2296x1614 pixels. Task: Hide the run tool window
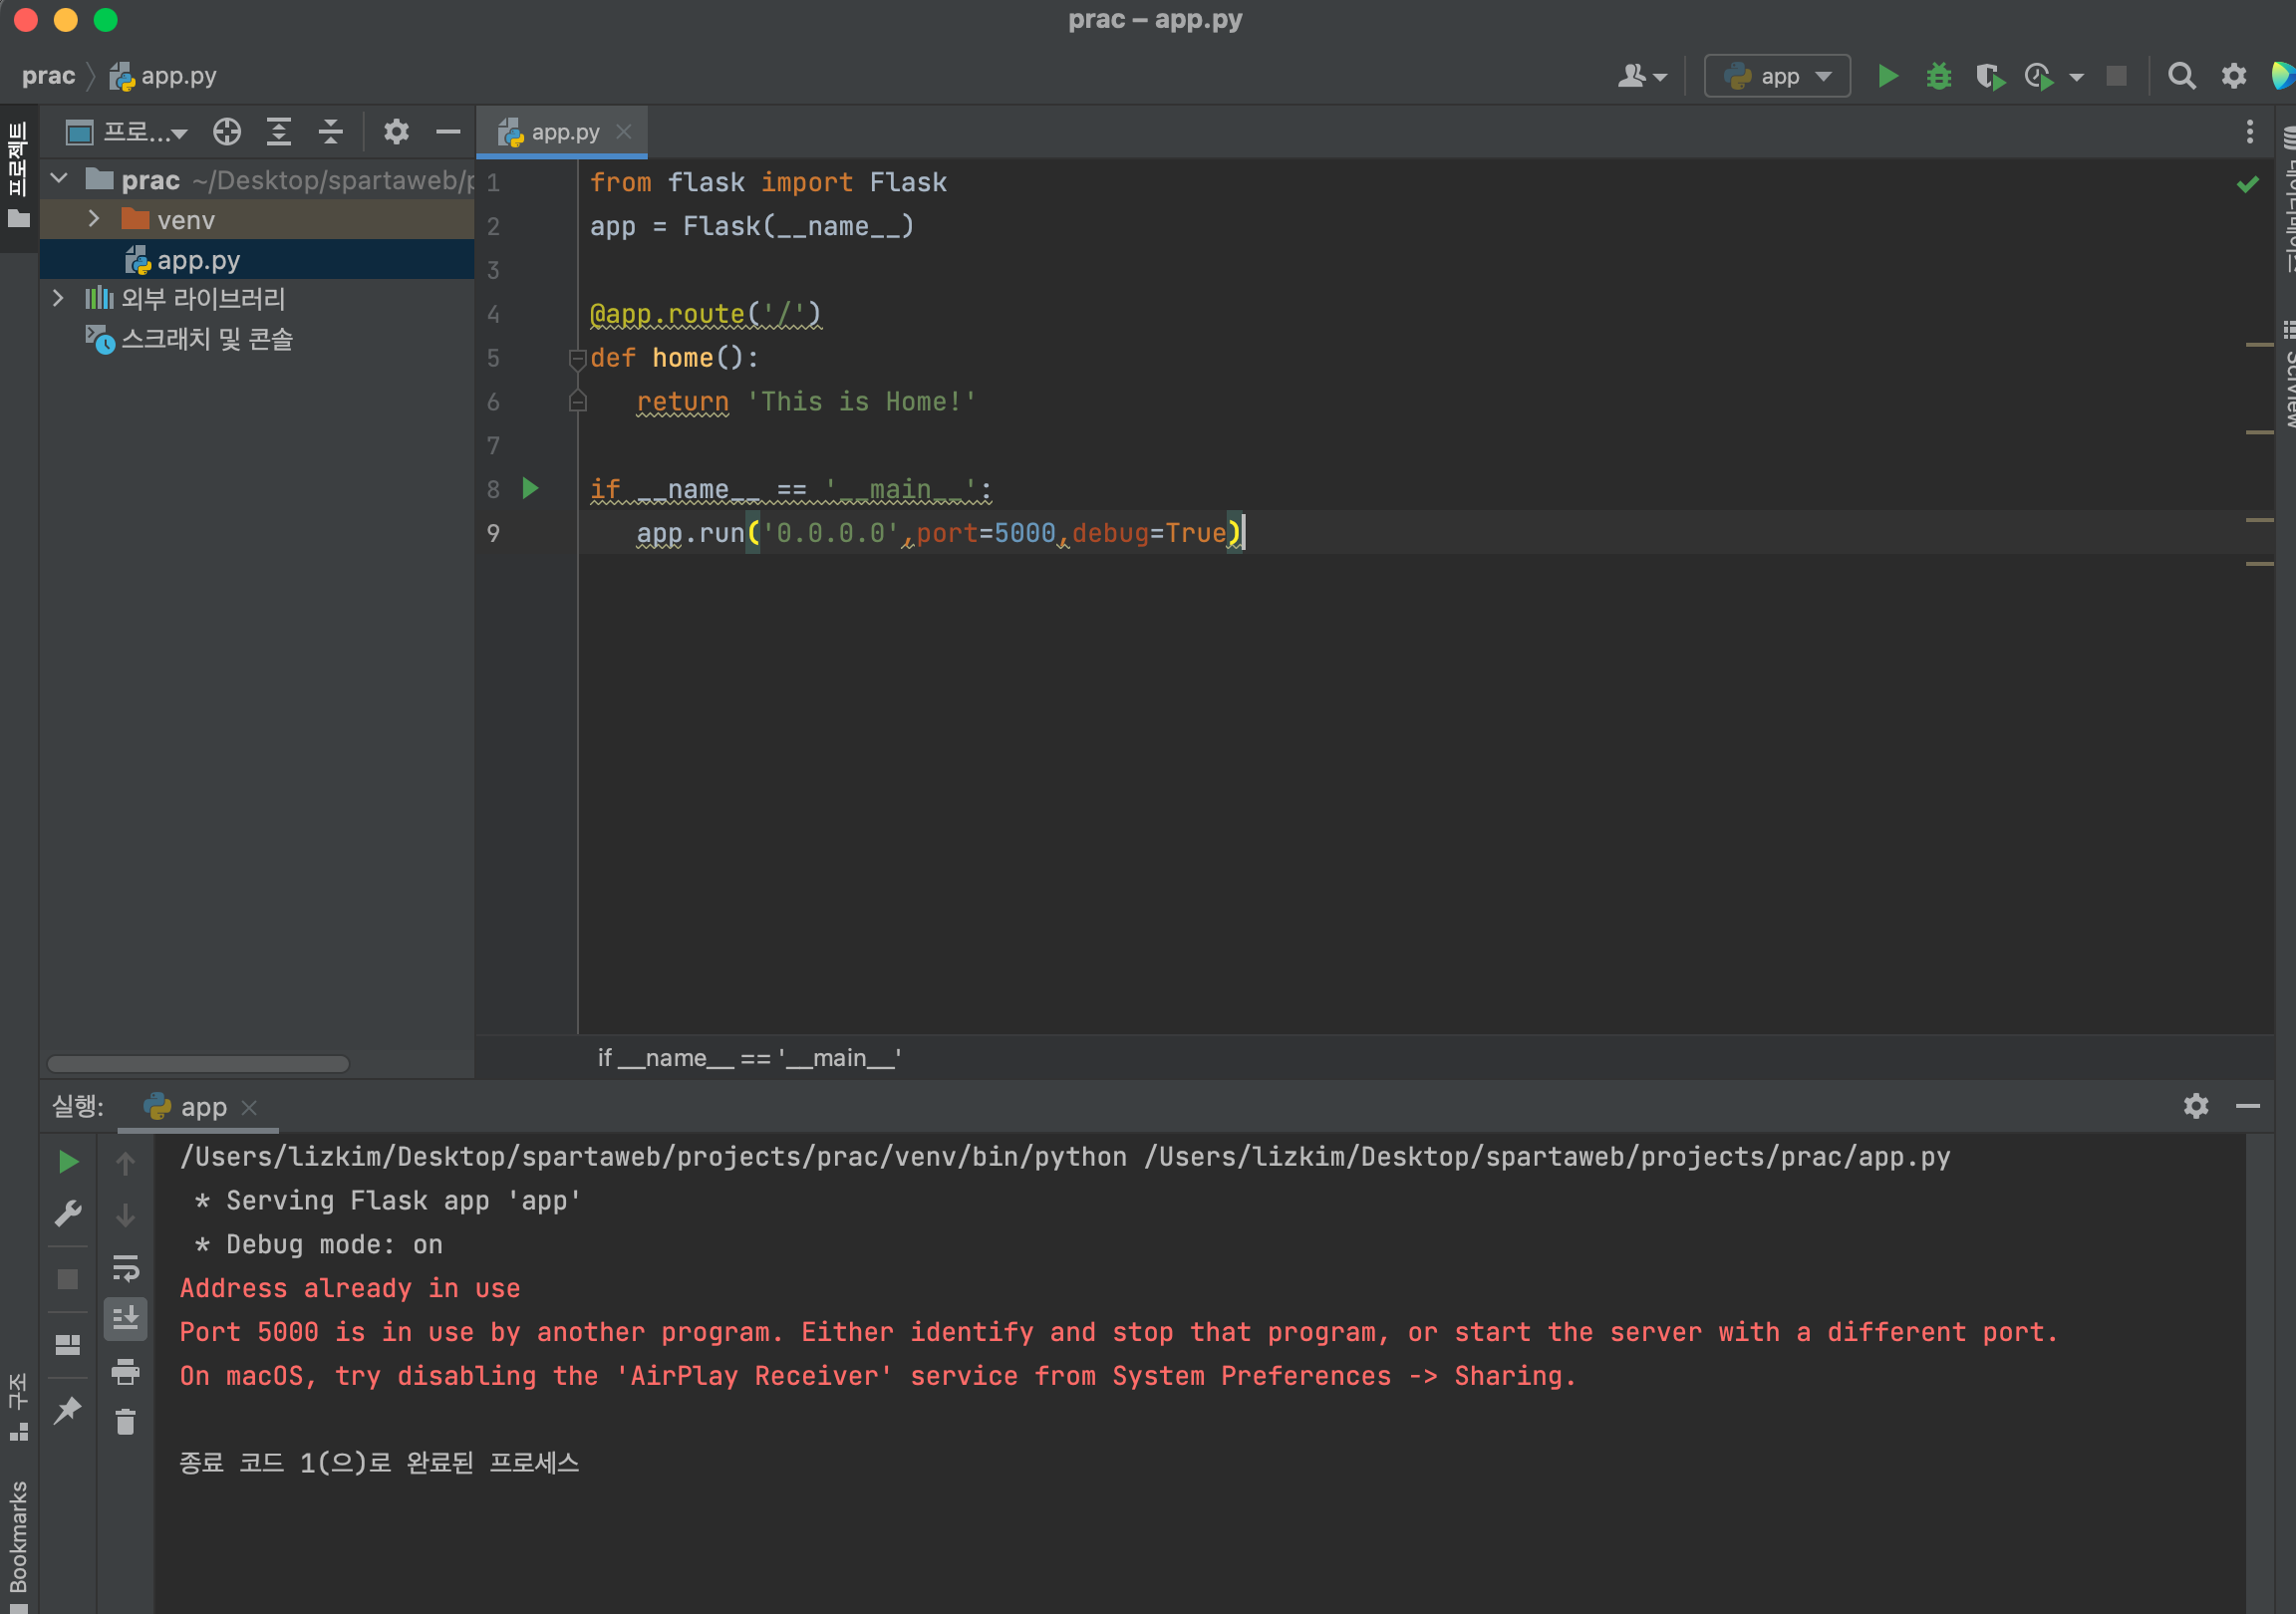2247,1105
